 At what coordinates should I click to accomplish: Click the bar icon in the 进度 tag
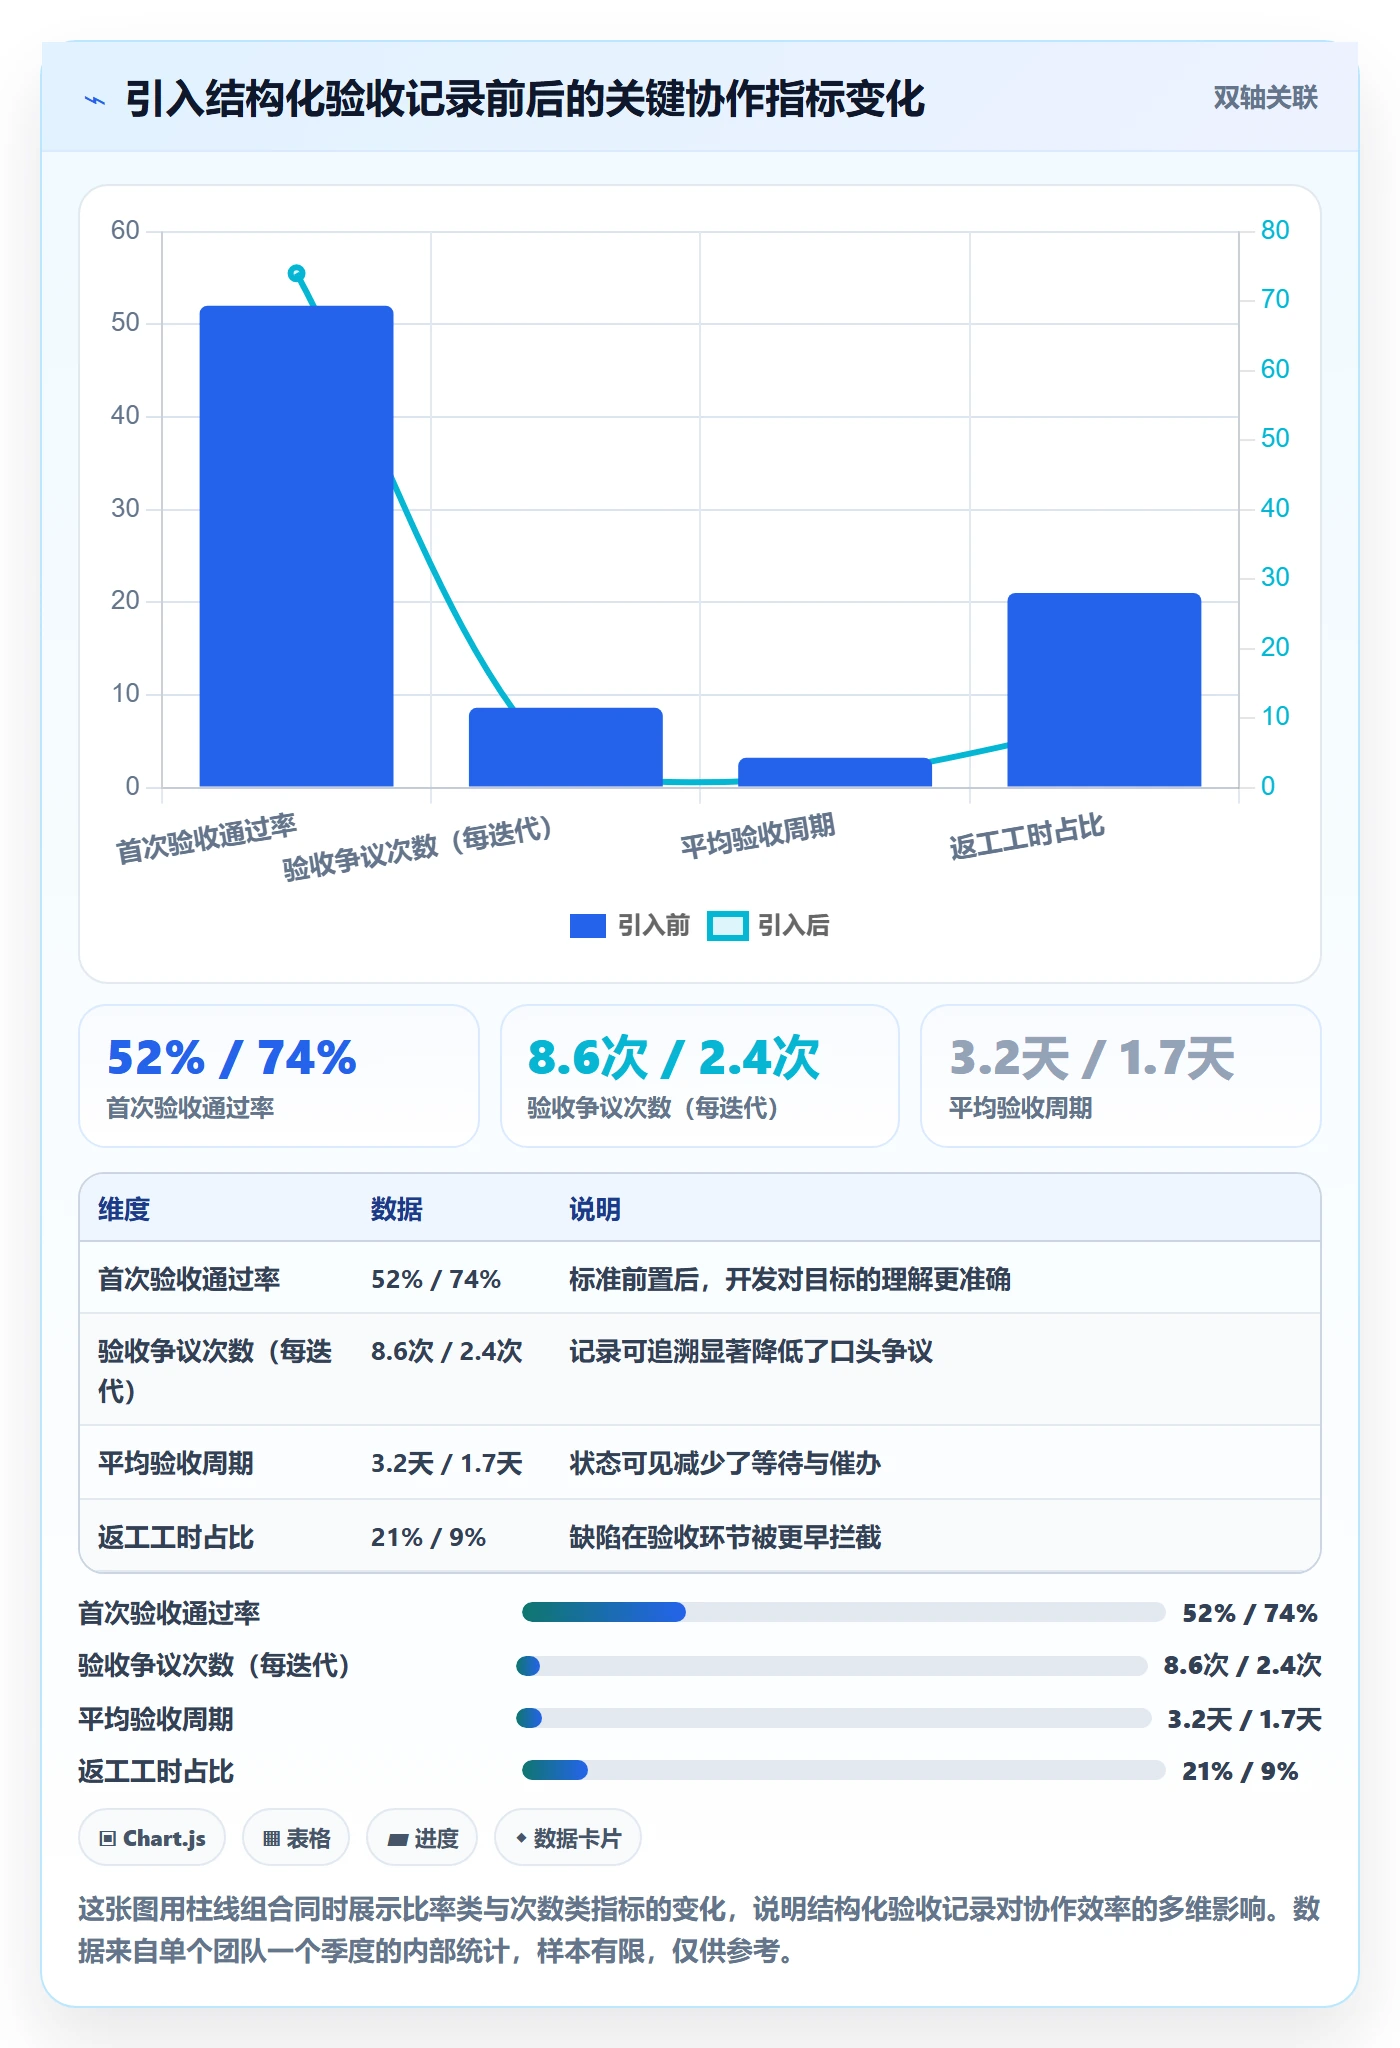point(397,1839)
